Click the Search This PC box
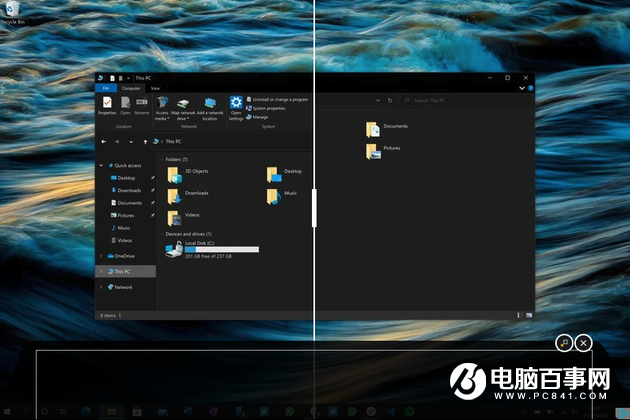Viewport: 630px width, 420px height. [x=465, y=100]
